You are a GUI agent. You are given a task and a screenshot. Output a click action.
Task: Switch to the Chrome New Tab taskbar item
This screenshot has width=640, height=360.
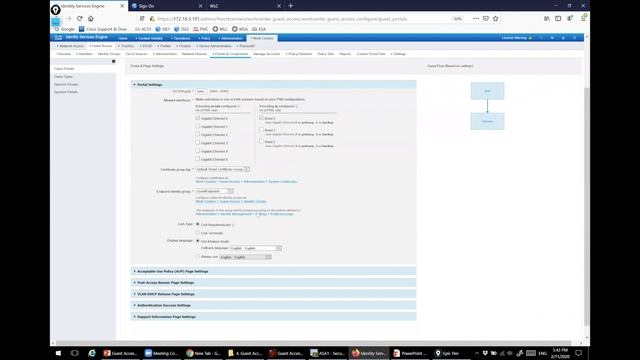point(203,353)
